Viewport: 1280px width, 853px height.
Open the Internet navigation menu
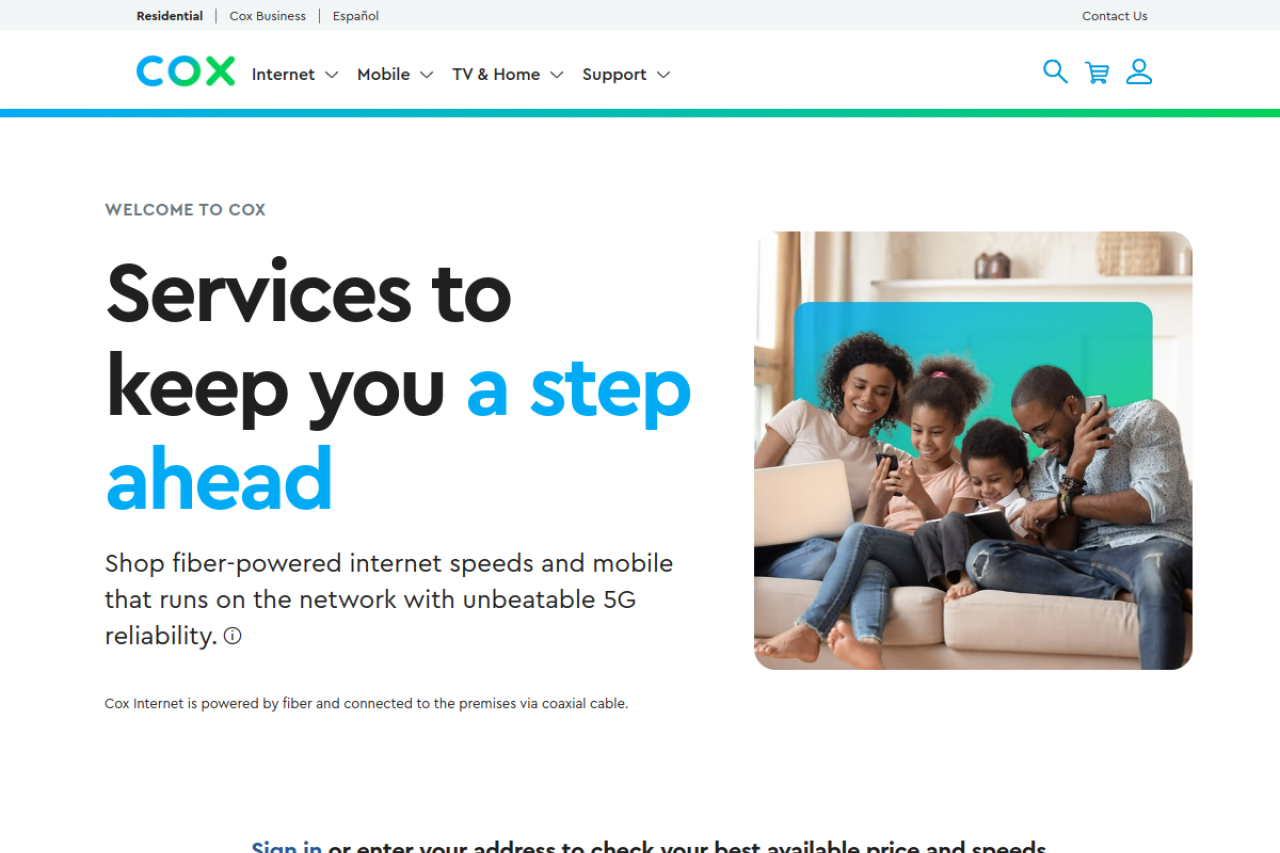295,74
